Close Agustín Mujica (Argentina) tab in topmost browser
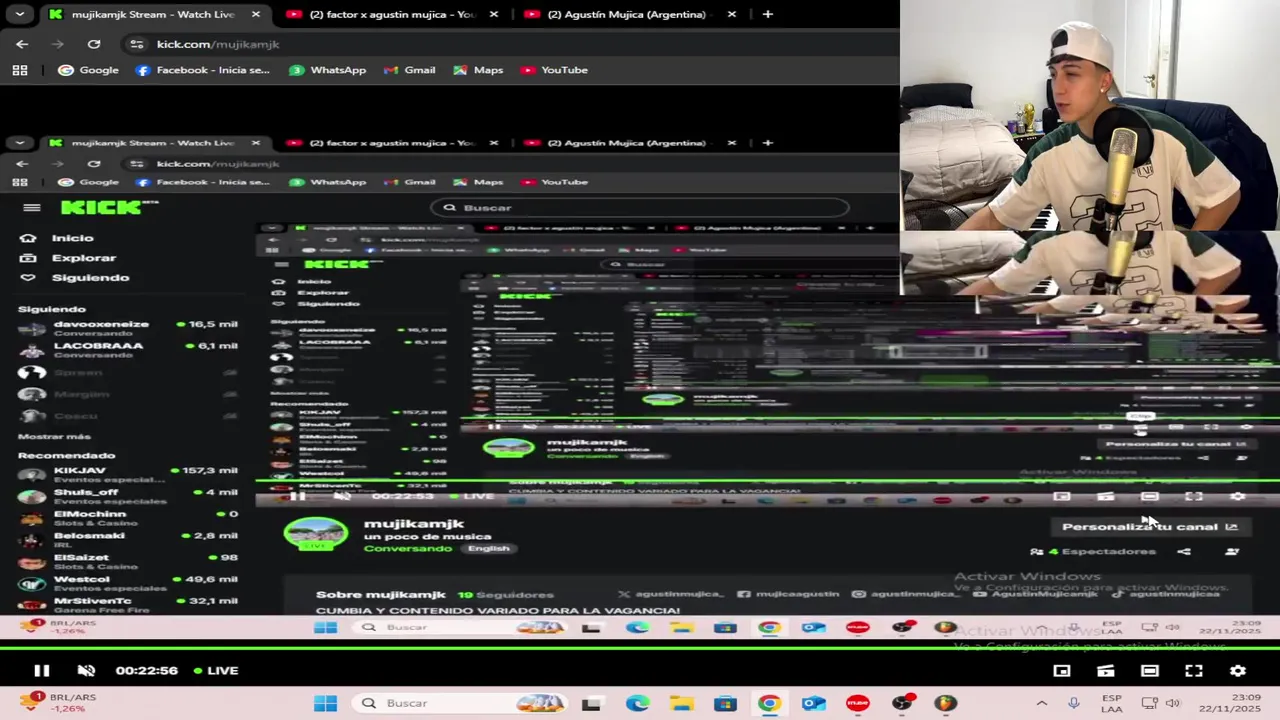 click(x=732, y=14)
